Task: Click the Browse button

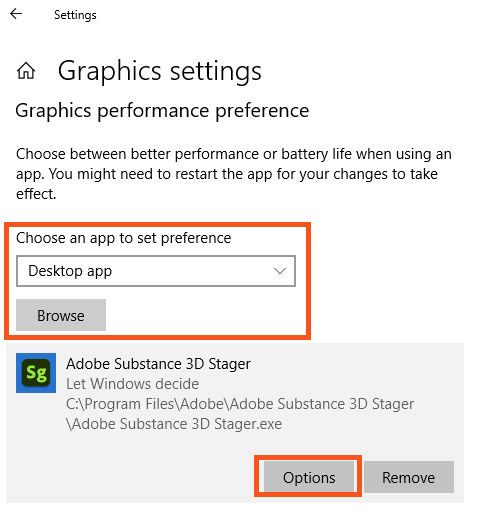Action: 61,315
